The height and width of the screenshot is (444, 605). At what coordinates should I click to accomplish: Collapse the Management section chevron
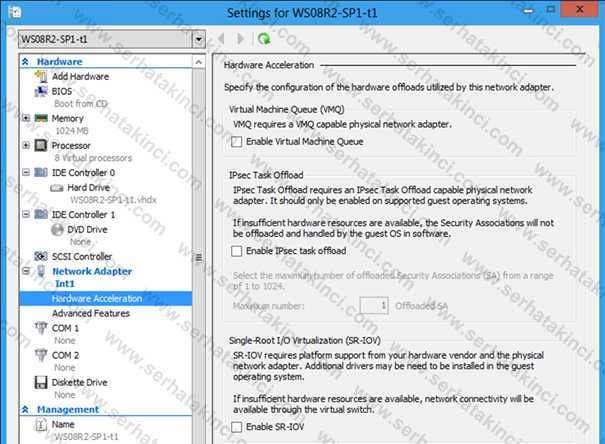tap(25, 409)
